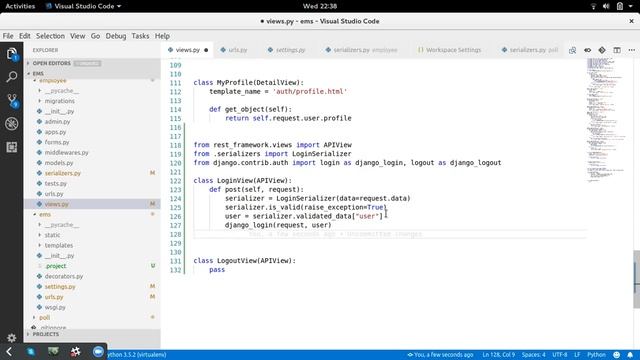Click the diamond-shaped Git icon in editor toolbar

click(x=602, y=50)
